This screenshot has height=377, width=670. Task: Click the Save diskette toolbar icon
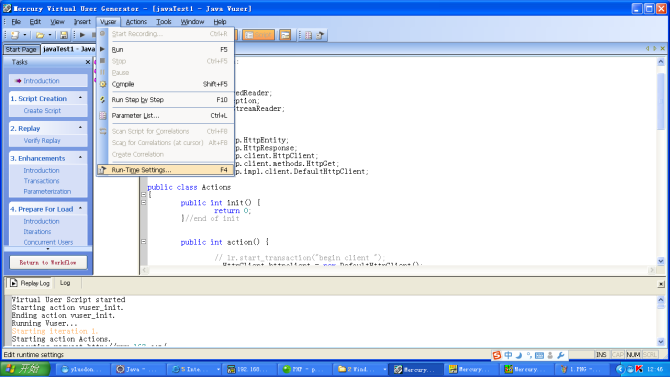point(64,35)
